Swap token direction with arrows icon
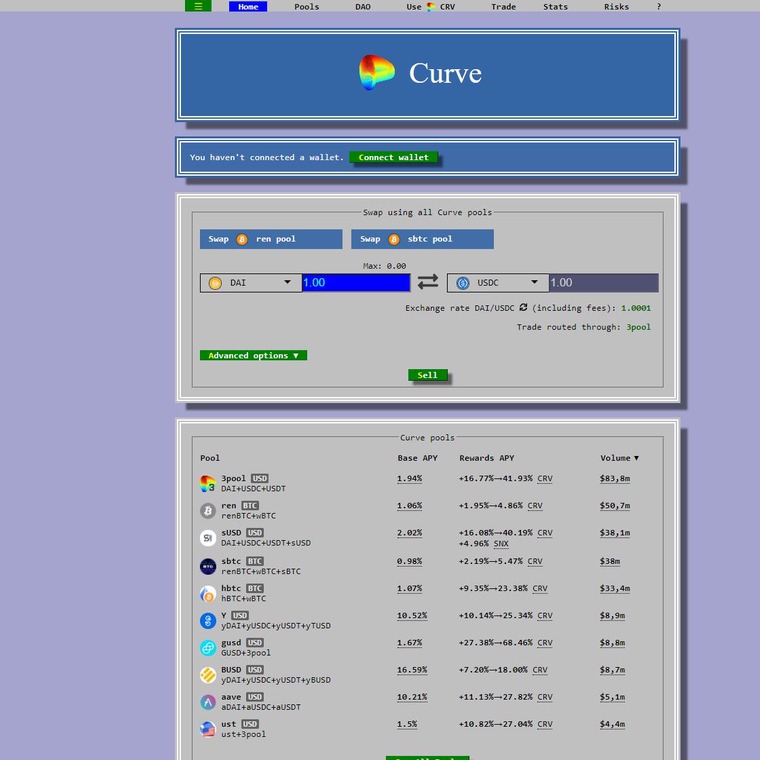The width and height of the screenshot is (760, 760). pyautogui.click(x=428, y=283)
